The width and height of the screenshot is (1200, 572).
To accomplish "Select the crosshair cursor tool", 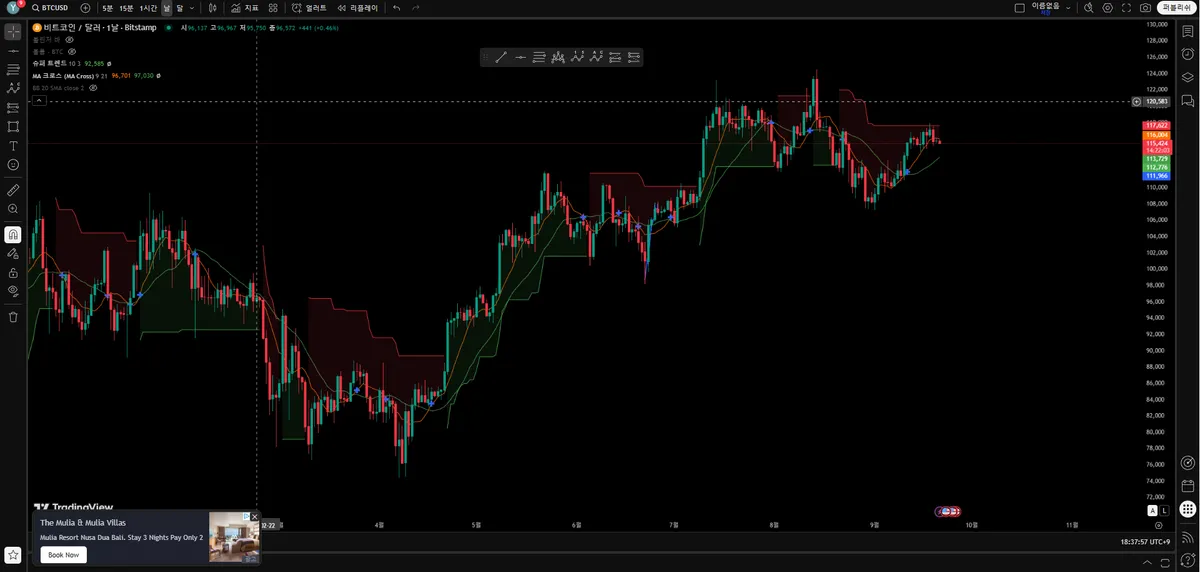I will (13, 31).
